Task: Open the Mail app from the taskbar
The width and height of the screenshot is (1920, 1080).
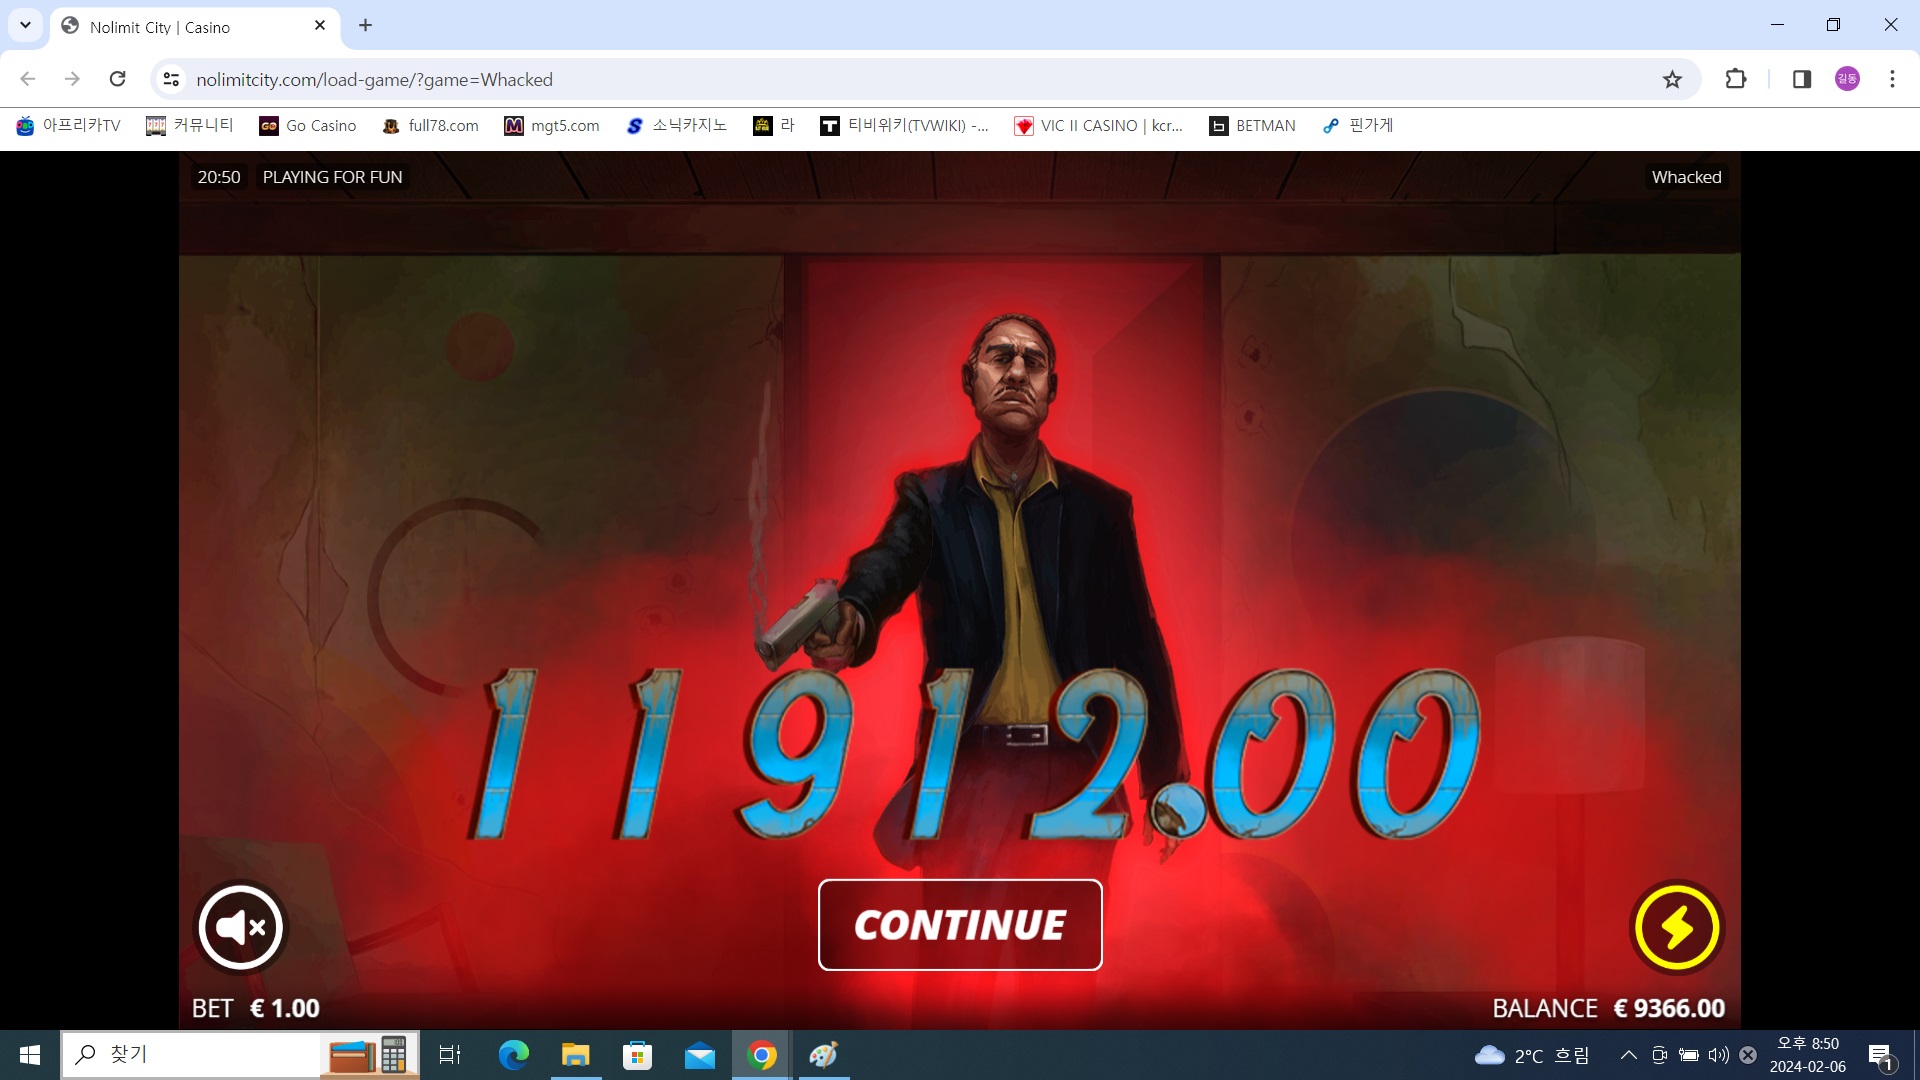Action: click(x=700, y=1055)
